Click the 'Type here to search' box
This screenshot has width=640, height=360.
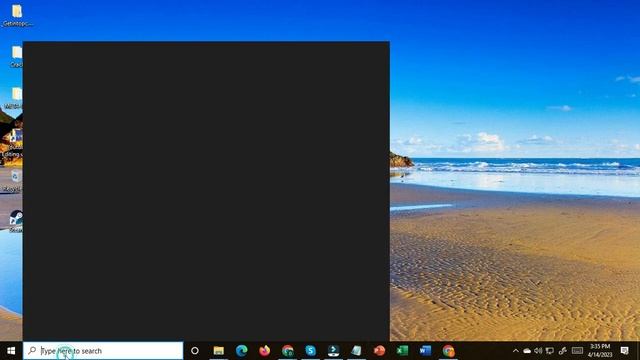(x=103, y=351)
